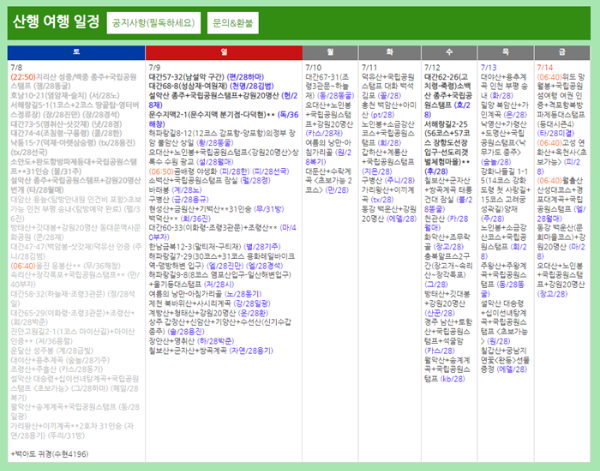The image size is (600, 471).
Task: Select the 화 Tuesday column header
Action: point(390,52)
